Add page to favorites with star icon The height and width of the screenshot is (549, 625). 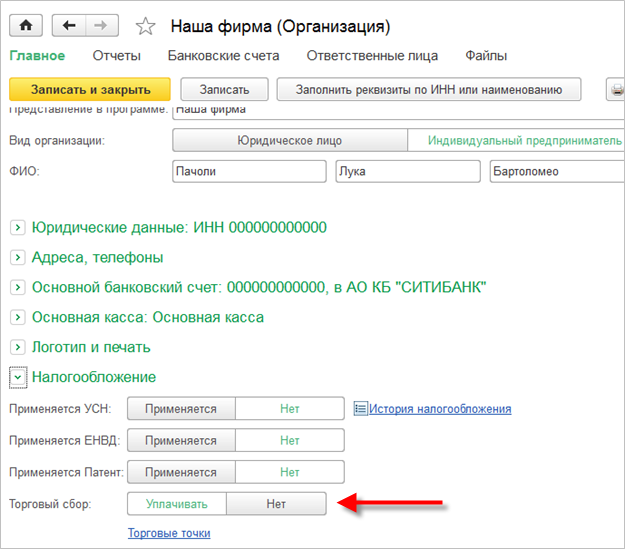145,26
